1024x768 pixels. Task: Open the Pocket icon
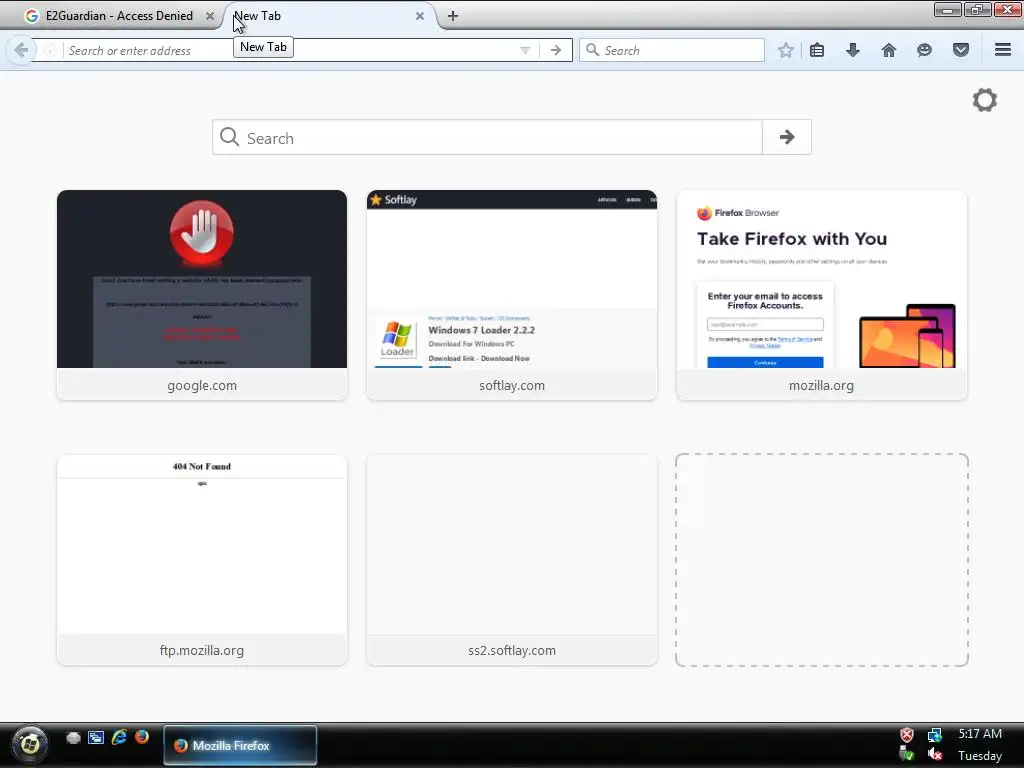[x=961, y=50]
